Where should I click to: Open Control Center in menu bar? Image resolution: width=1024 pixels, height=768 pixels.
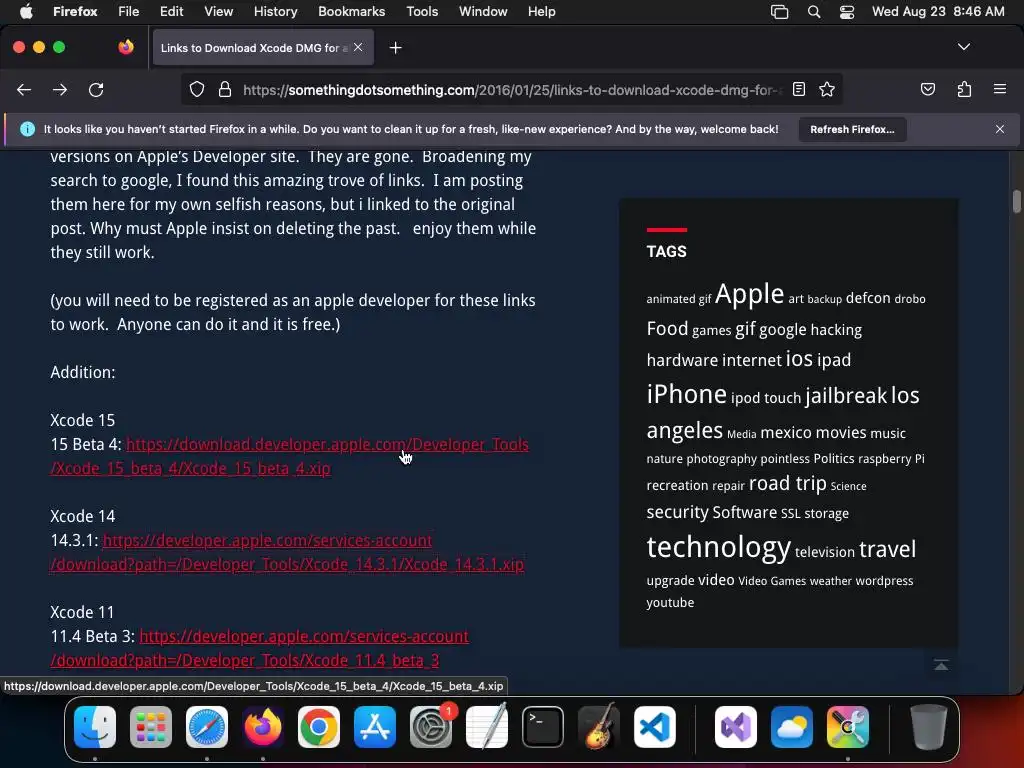point(846,12)
